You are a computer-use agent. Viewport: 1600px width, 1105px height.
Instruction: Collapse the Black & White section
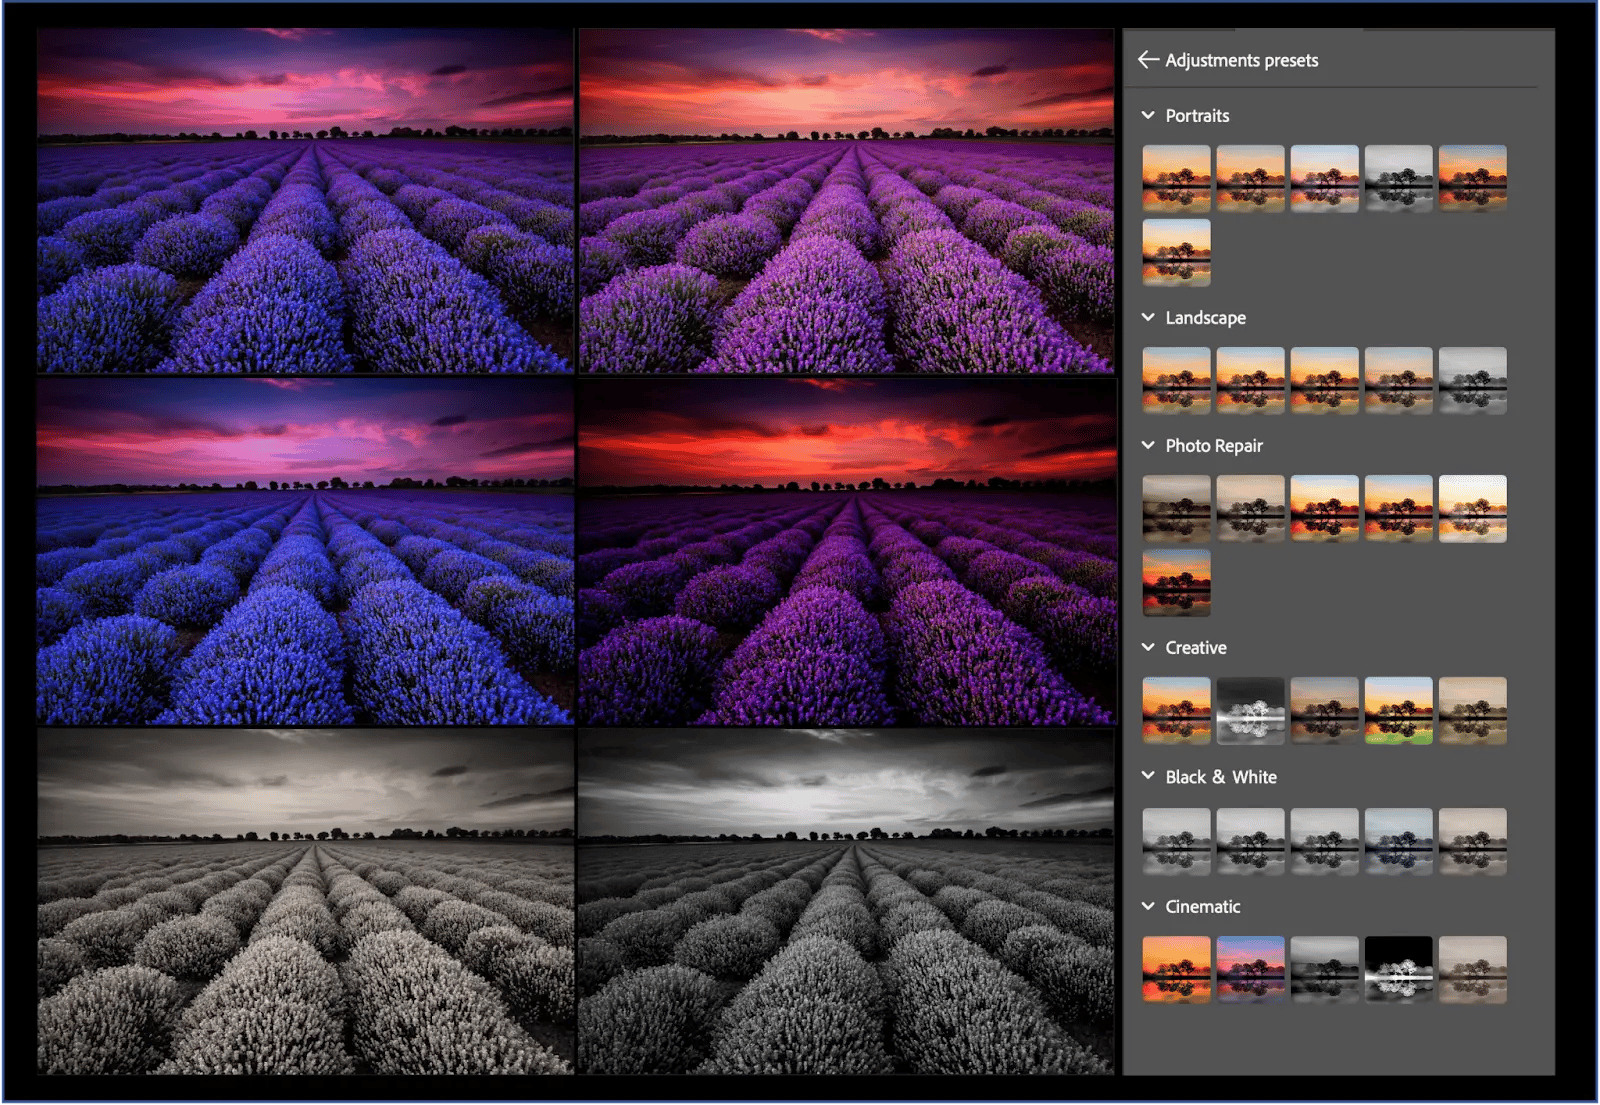click(x=1146, y=776)
